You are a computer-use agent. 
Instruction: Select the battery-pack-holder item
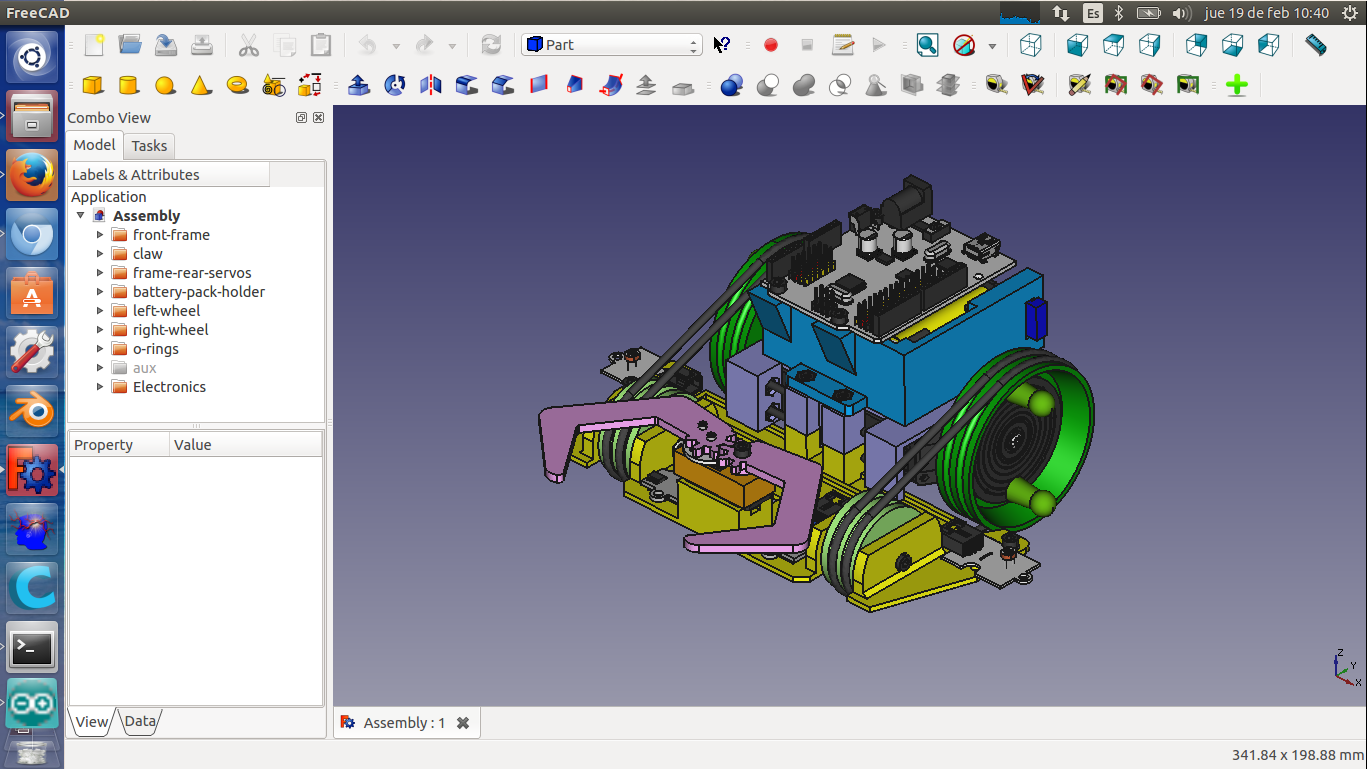[x=198, y=292]
